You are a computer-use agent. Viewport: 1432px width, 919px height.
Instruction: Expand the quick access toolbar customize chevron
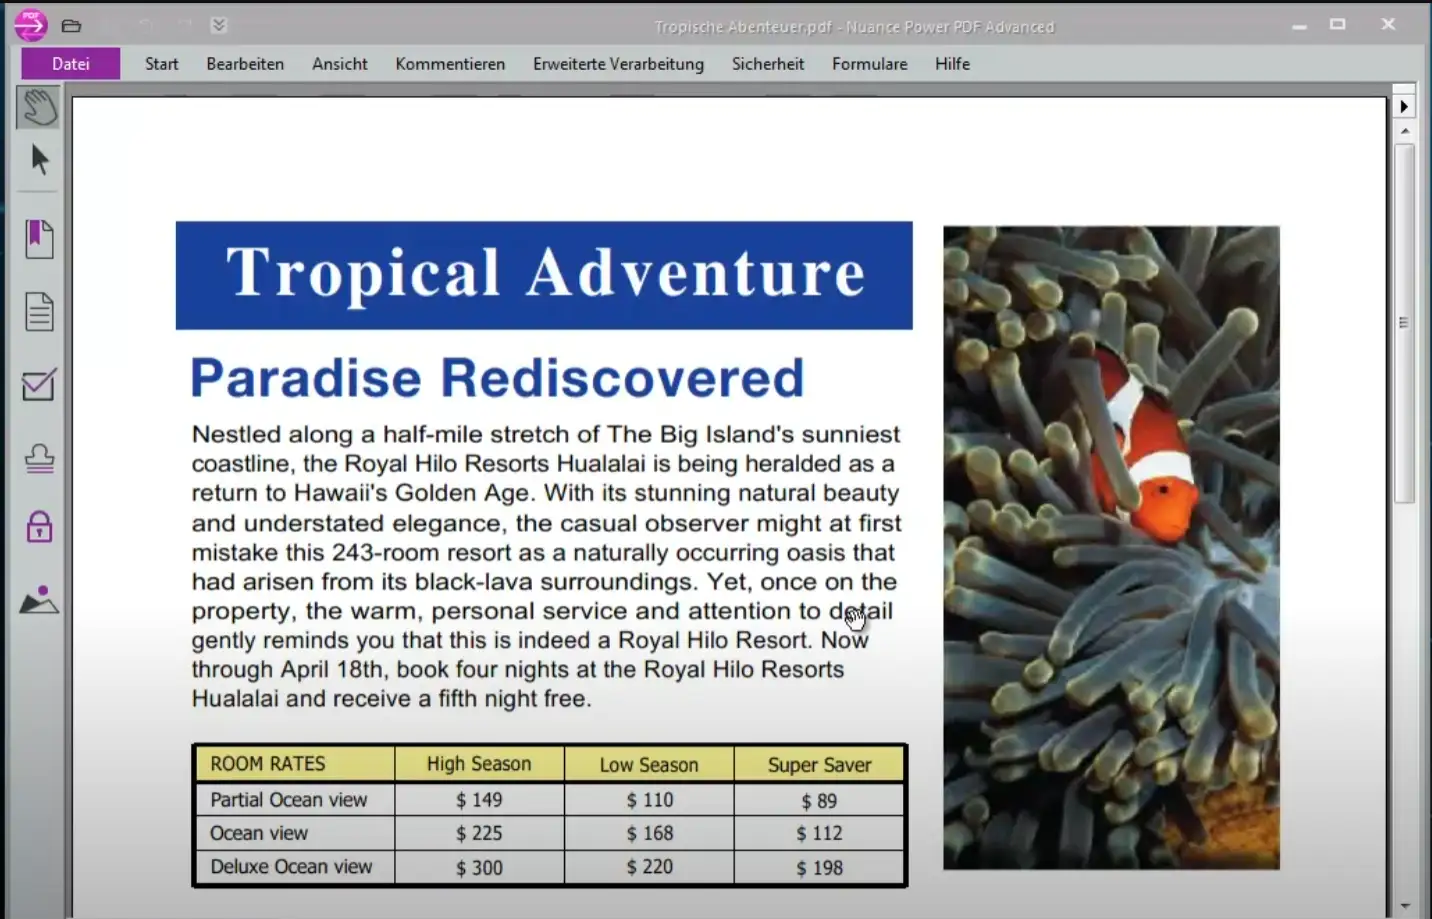pyautogui.click(x=219, y=25)
